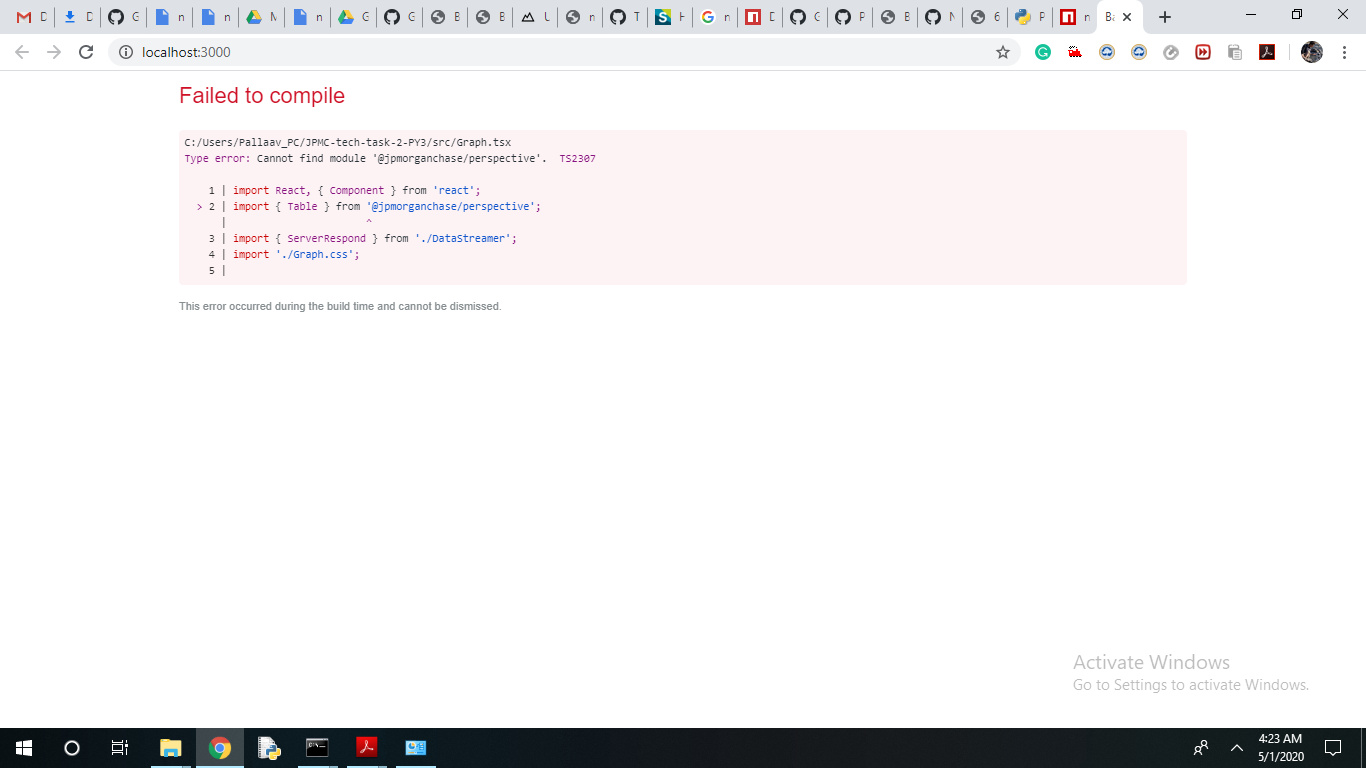Expand the hidden system tray icons chevron

(x=1237, y=747)
